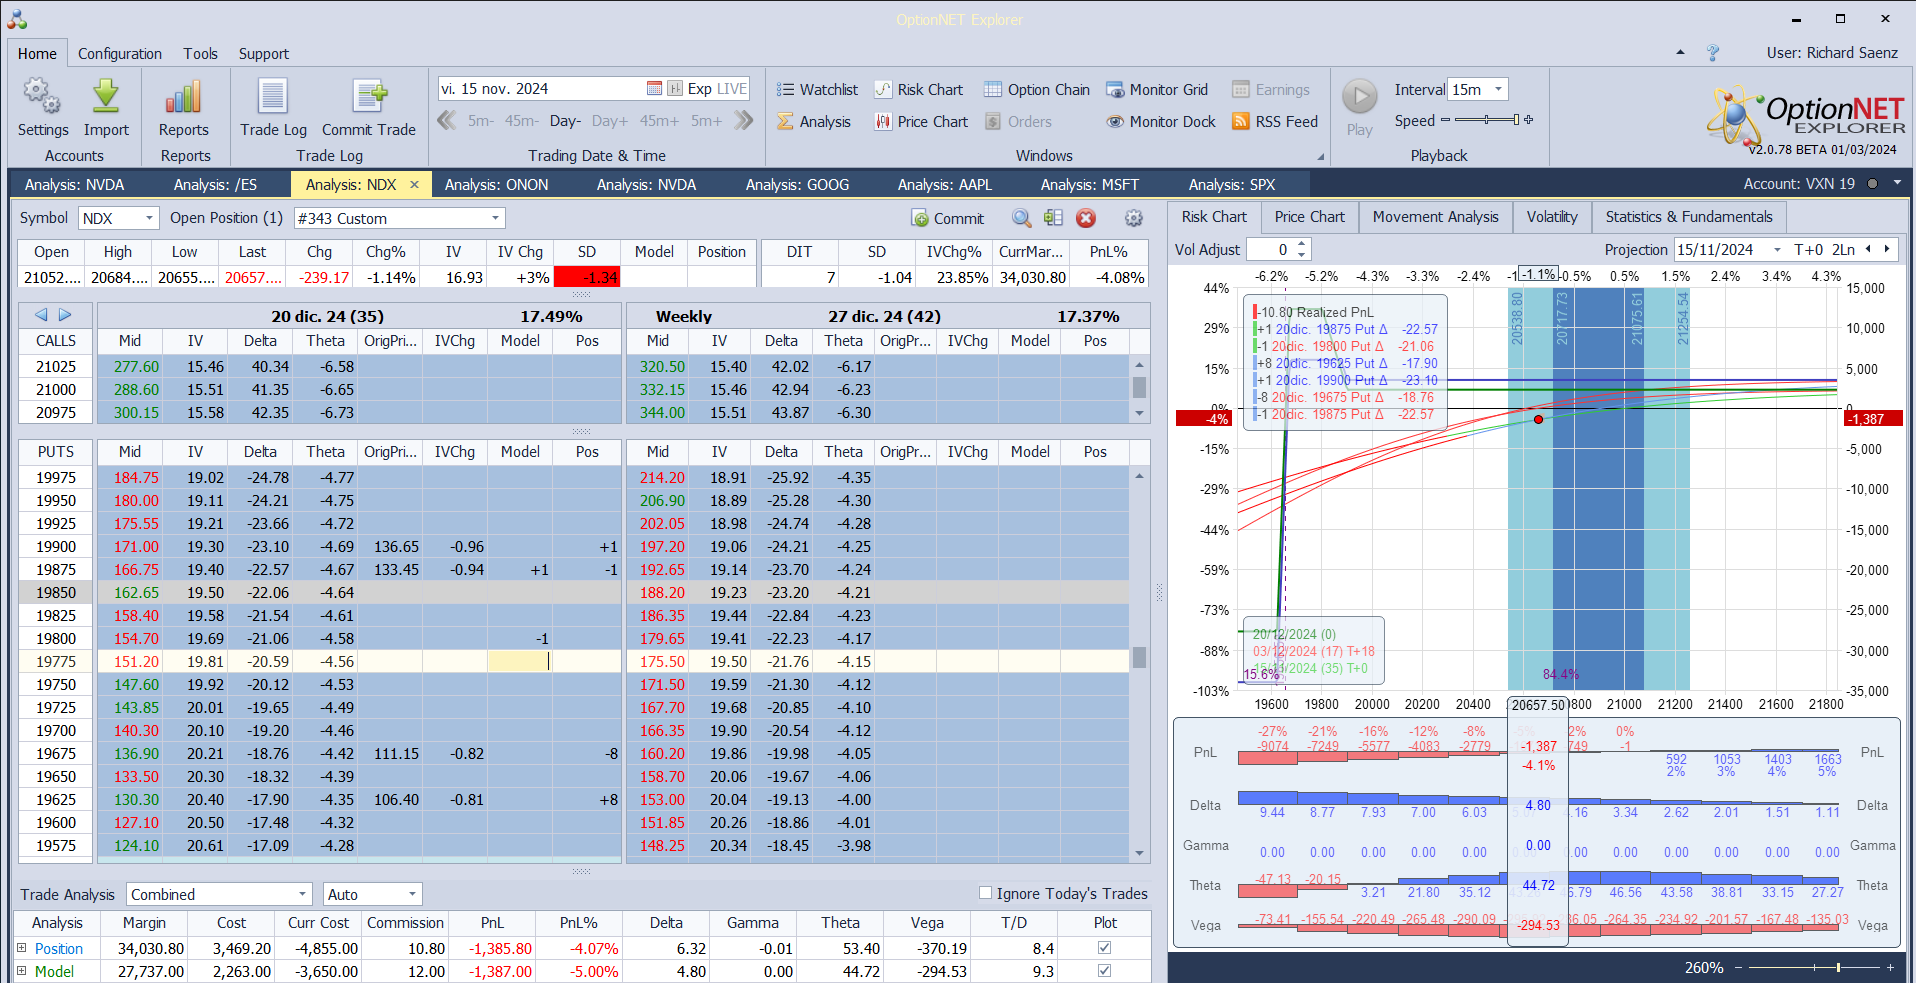Toggle the account status indicator circle

(x=1872, y=184)
